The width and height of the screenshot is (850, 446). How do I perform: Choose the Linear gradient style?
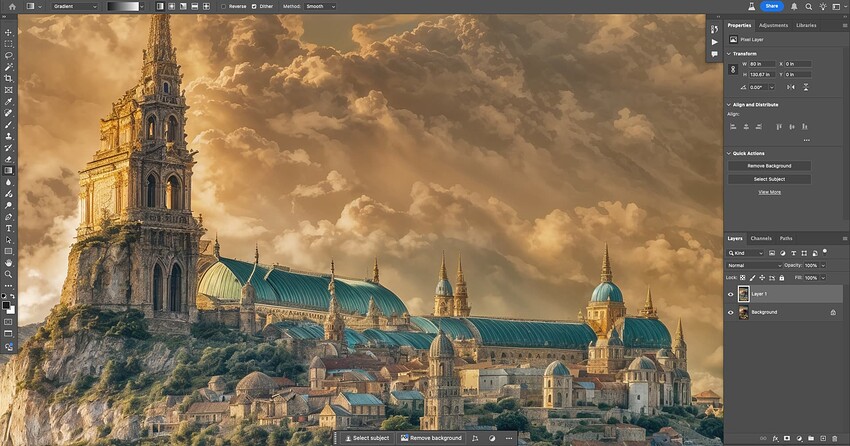click(160, 7)
